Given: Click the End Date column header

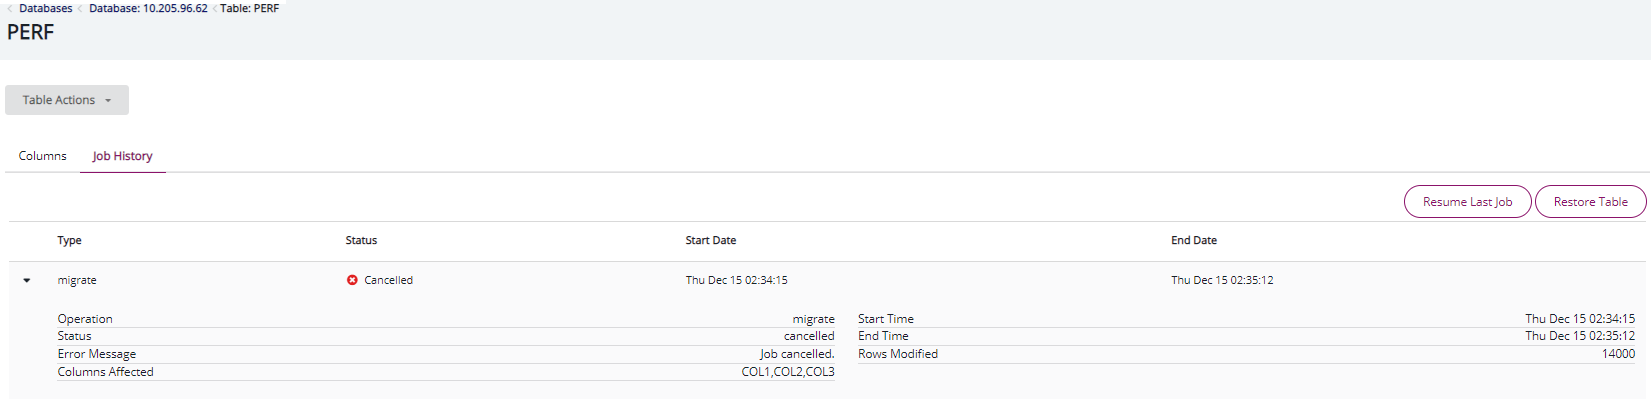Looking at the screenshot, I should tap(1194, 241).
